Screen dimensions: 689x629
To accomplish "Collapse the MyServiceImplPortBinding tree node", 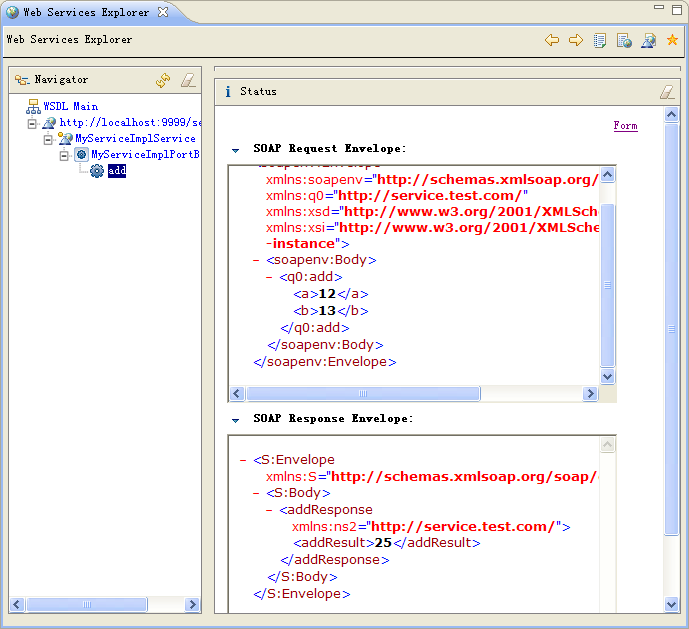I will (x=64, y=156).
